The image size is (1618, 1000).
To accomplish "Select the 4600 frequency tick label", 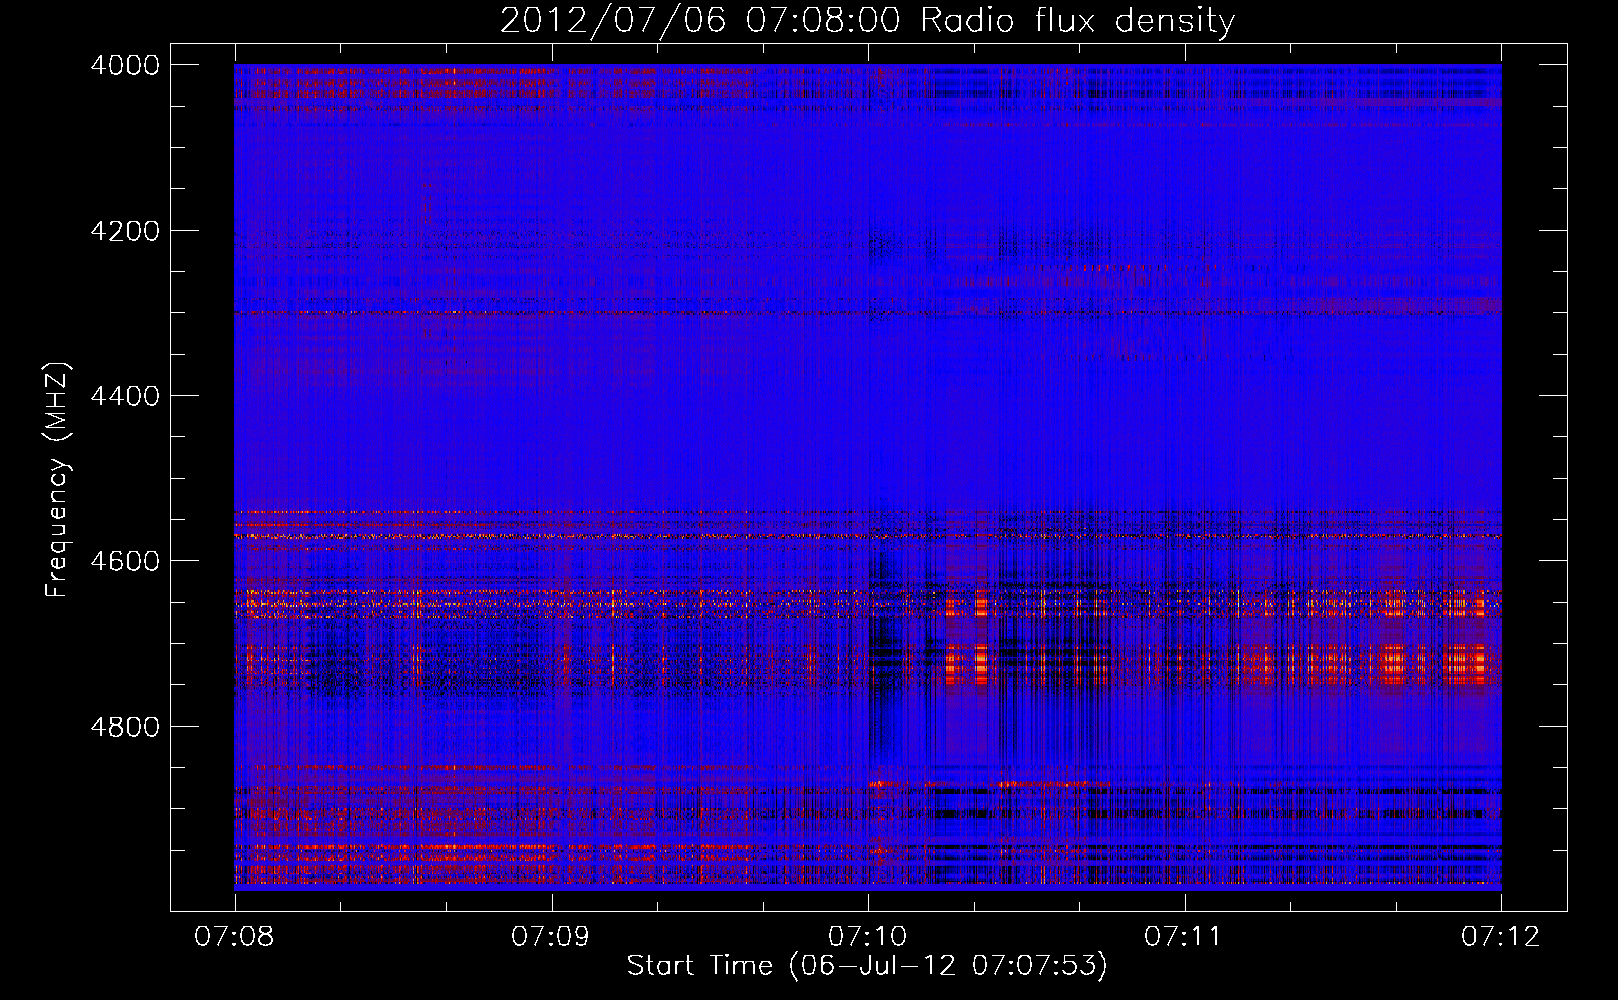I will (x=125, y=561).
